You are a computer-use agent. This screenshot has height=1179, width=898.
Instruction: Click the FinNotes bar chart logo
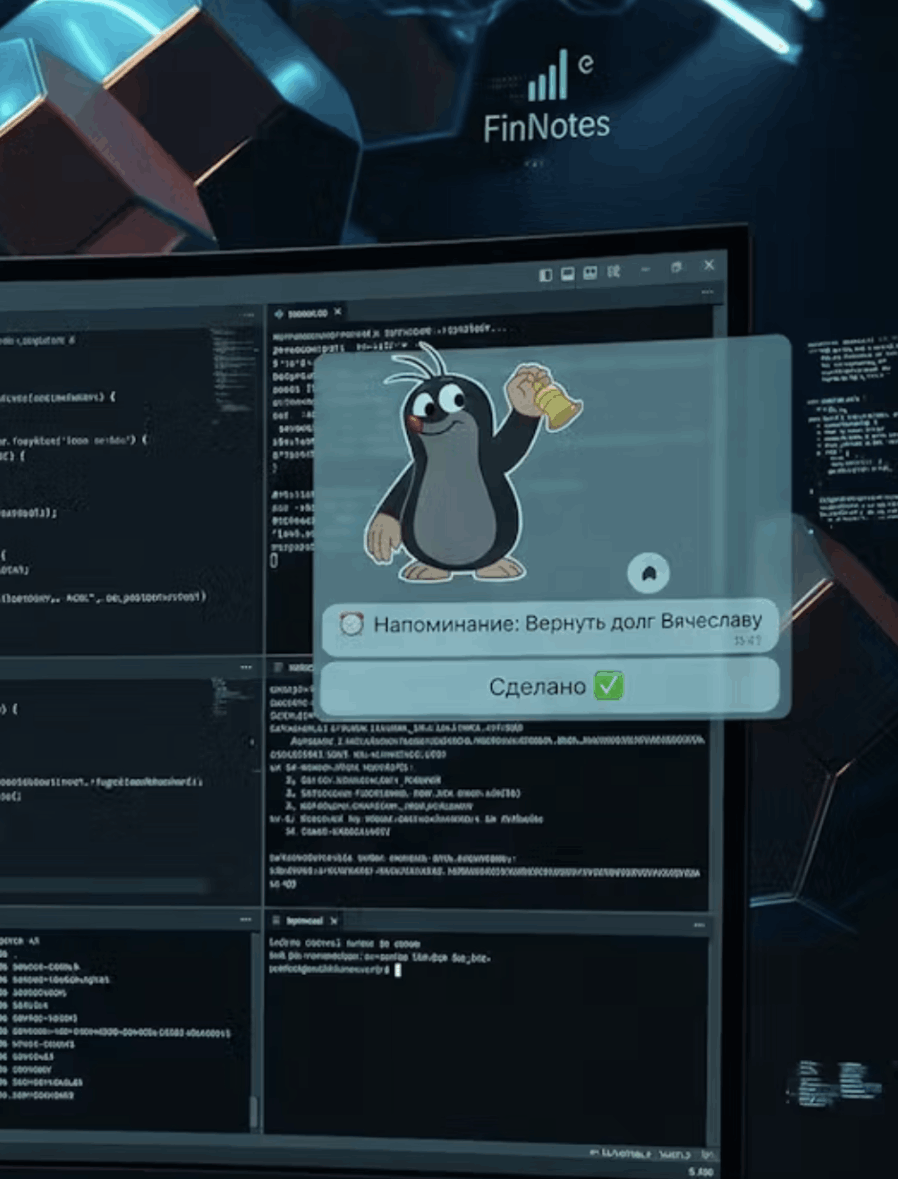549,79
